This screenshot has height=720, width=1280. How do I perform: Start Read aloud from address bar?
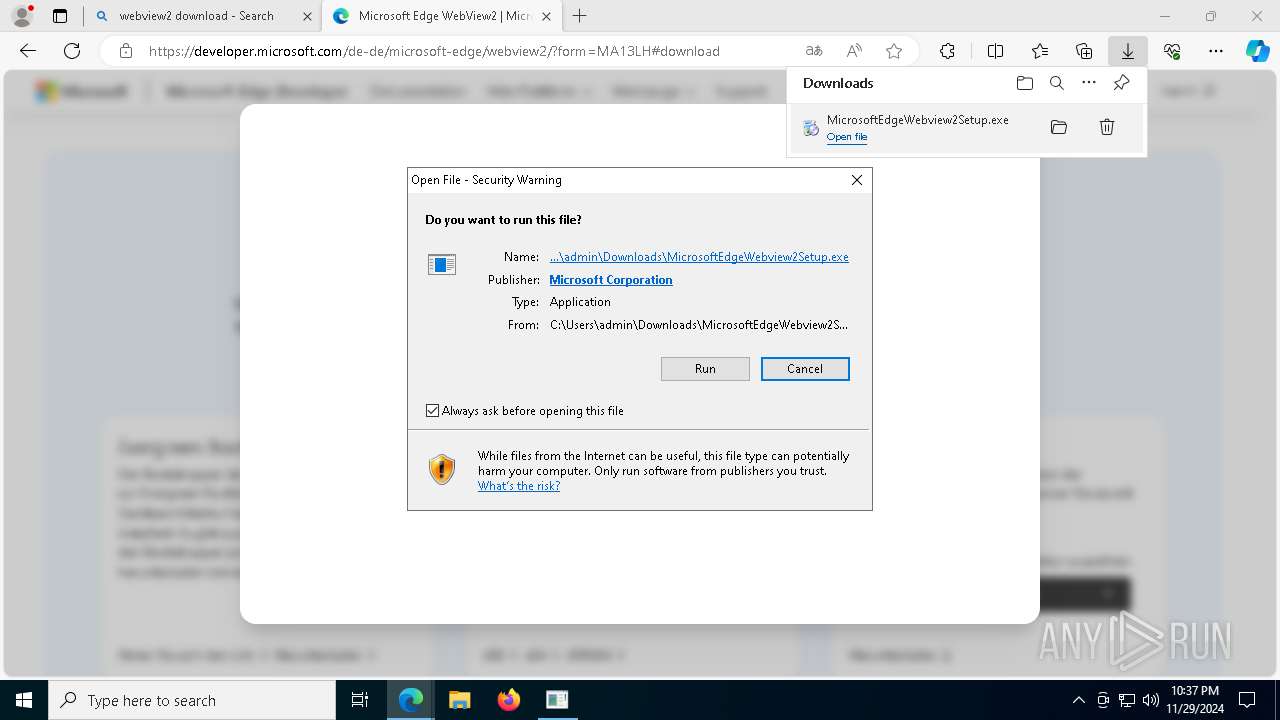click(854, 51)
